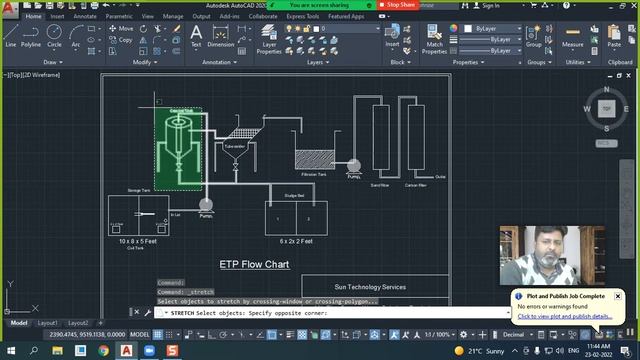Select the Arc tool
The width and height of the screenshot is (640, 360).
point(76,36)
